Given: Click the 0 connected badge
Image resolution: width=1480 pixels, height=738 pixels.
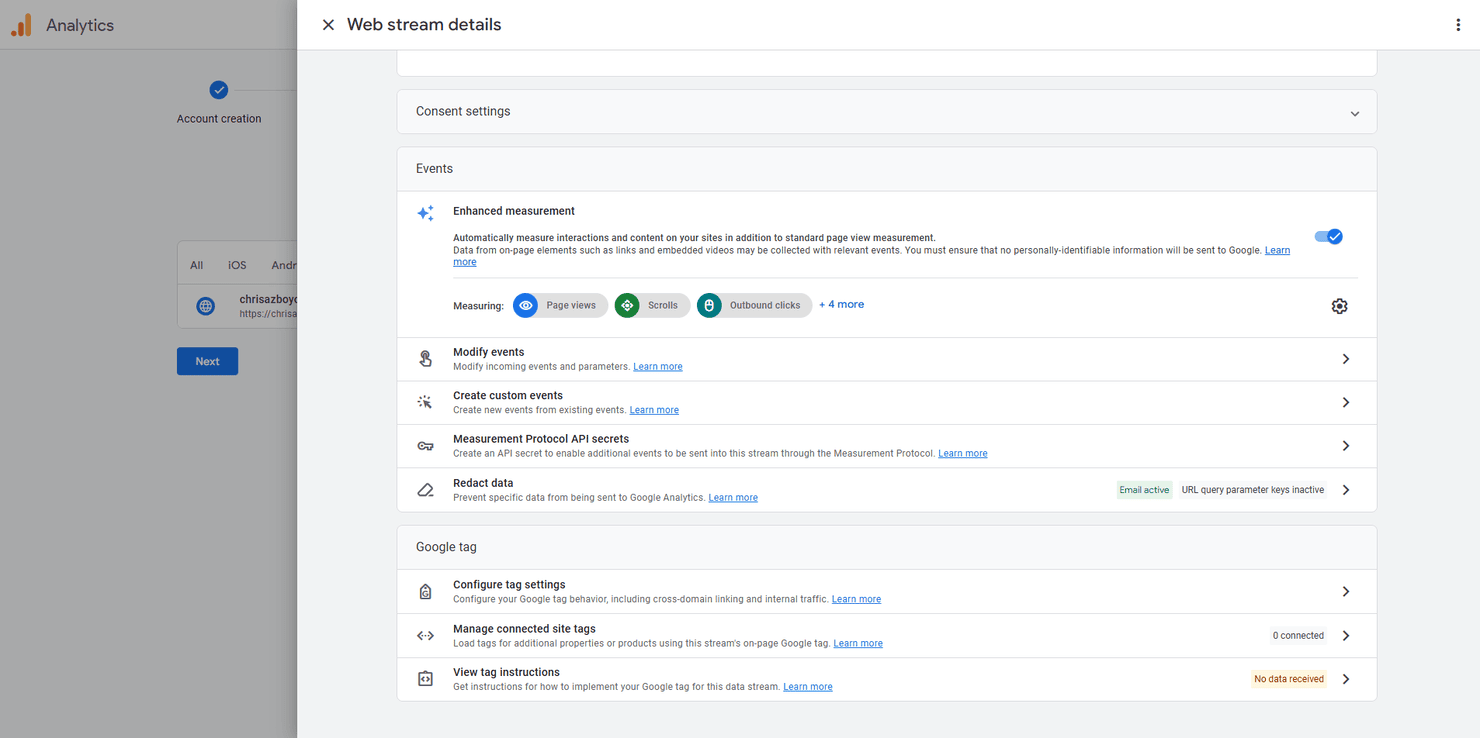Looking at the screenshot, I should (x=1298, y=636).
